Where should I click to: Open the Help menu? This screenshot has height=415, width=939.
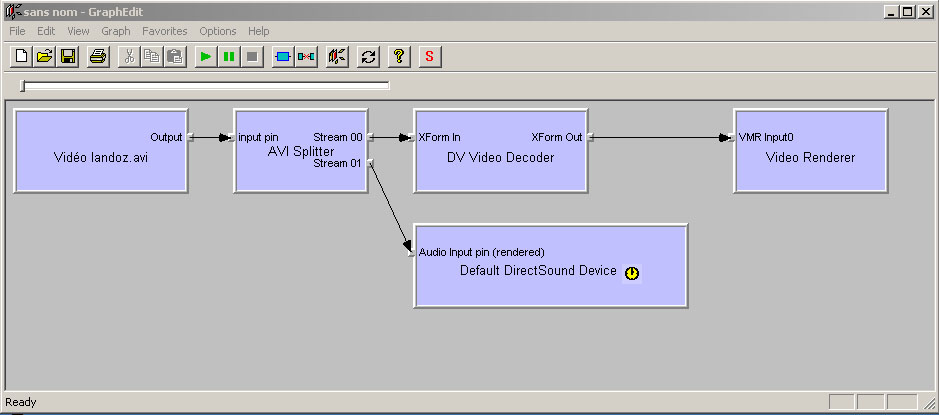(259, 31)
